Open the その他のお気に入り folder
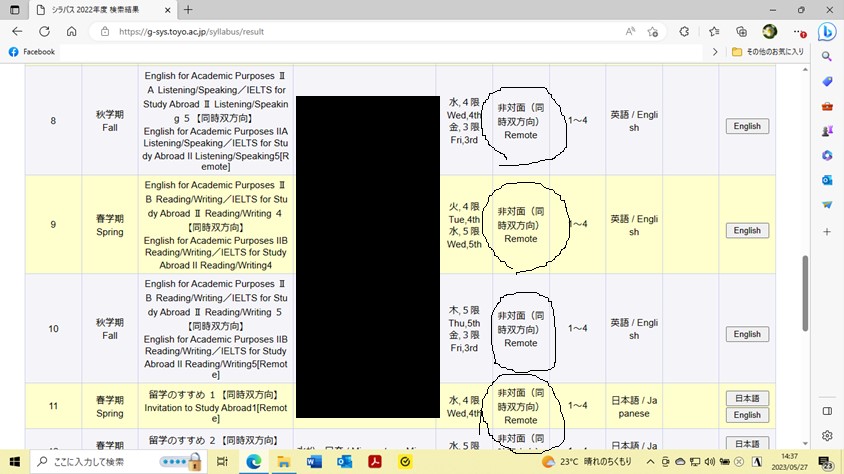Screen dimensions: 844x474 pos(768,52)
